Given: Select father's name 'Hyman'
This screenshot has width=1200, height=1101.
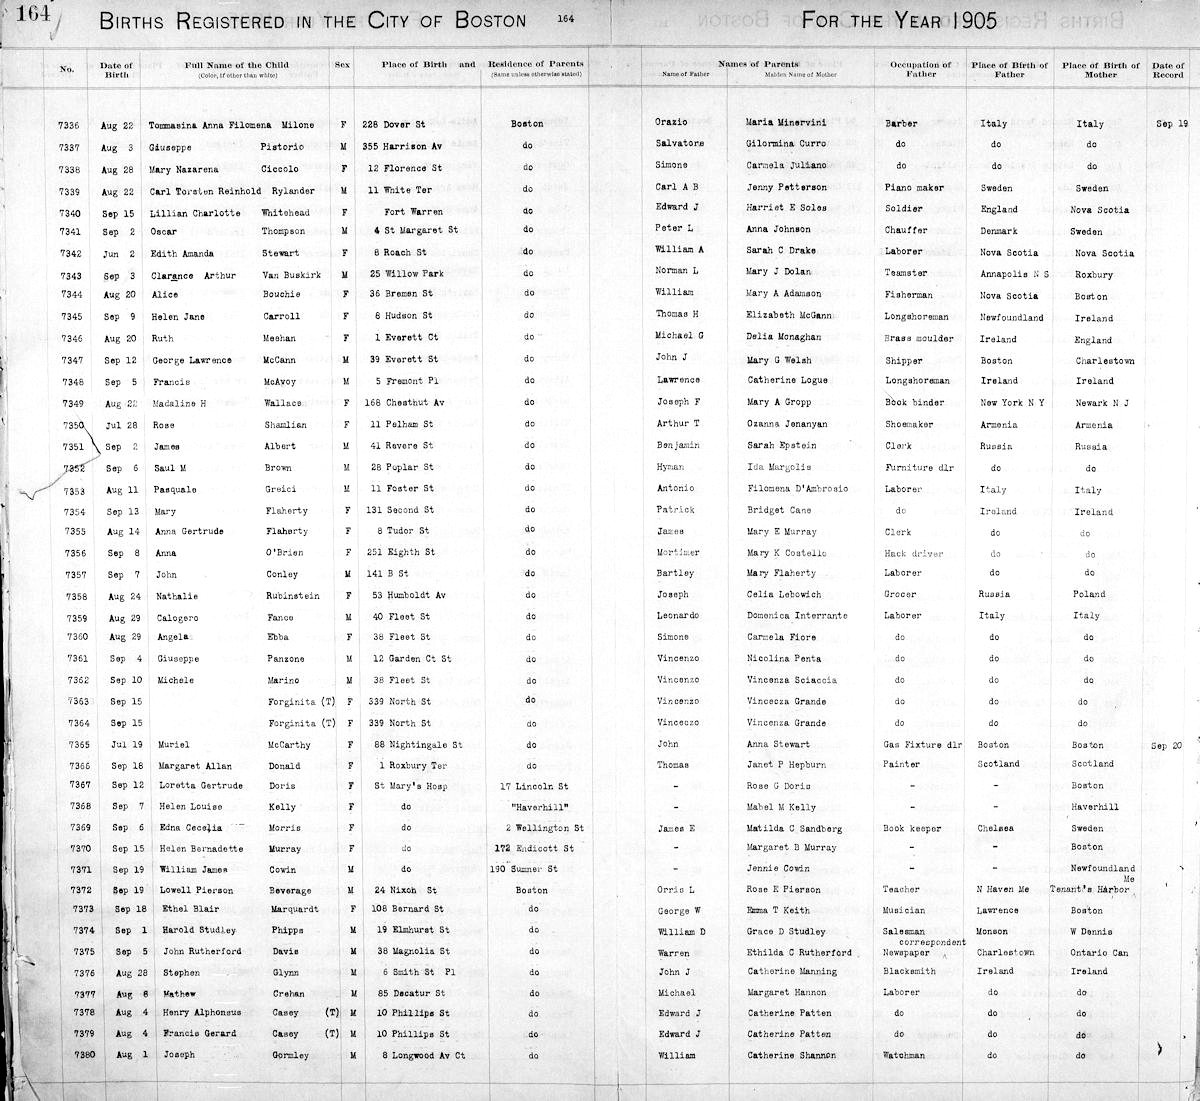Looking at the screenshot, I should [672, 467].
